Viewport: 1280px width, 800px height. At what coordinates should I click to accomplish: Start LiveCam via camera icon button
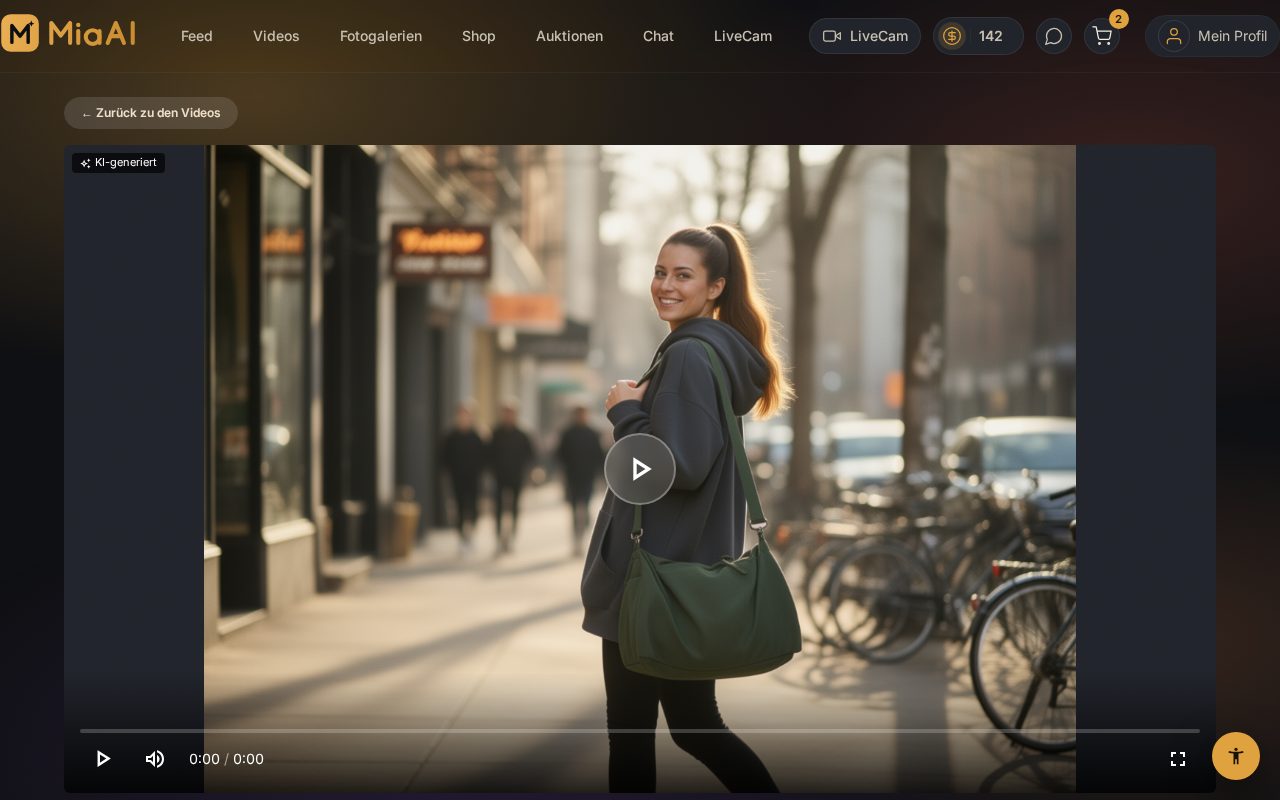click(x=865, y=36)
